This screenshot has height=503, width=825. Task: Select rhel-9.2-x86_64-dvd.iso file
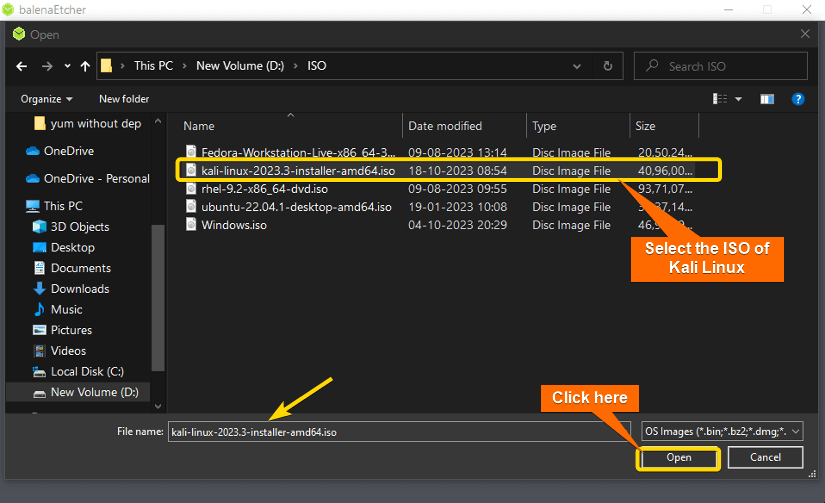(264, 188)
